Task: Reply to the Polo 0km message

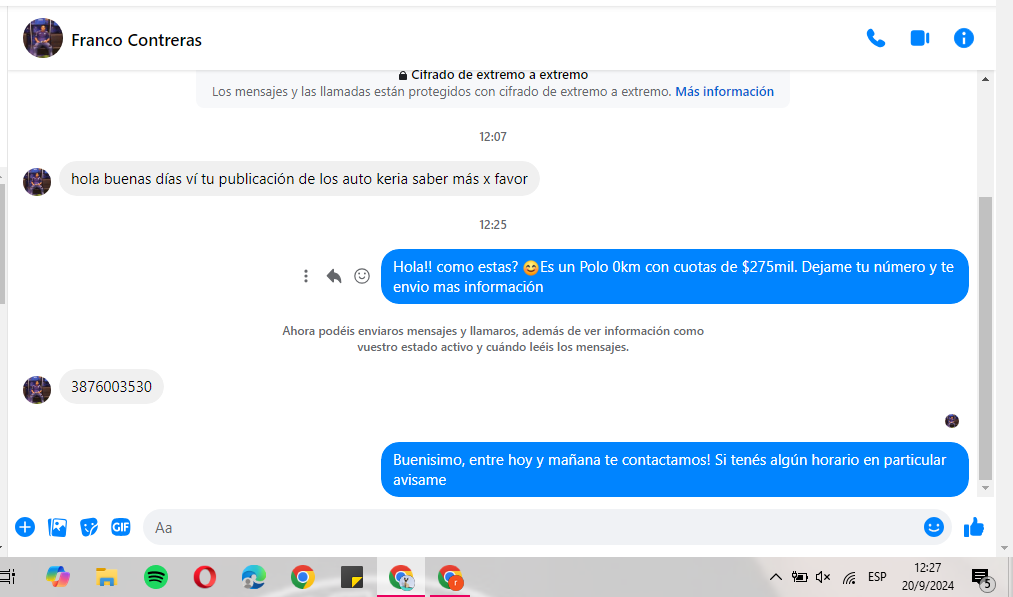Action: point(333,277)
